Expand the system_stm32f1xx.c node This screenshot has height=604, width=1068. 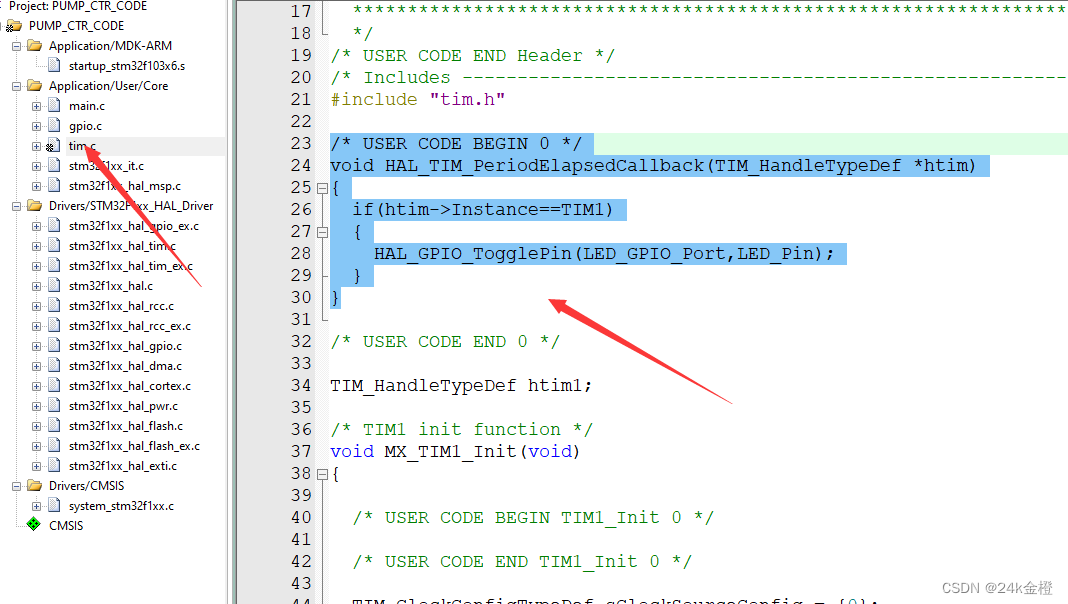pyautogui.click(x=36, y=507)
